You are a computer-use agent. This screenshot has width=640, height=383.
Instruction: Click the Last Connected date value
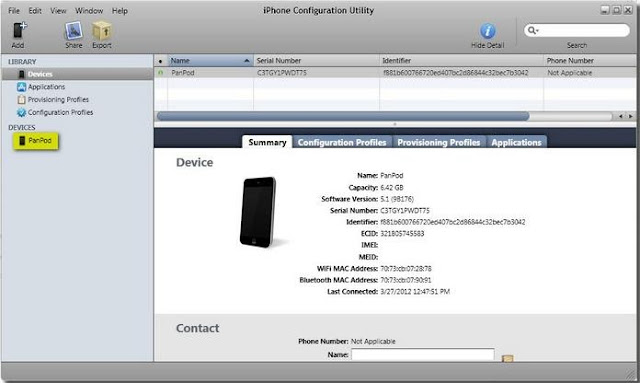(x=415, y=292)
